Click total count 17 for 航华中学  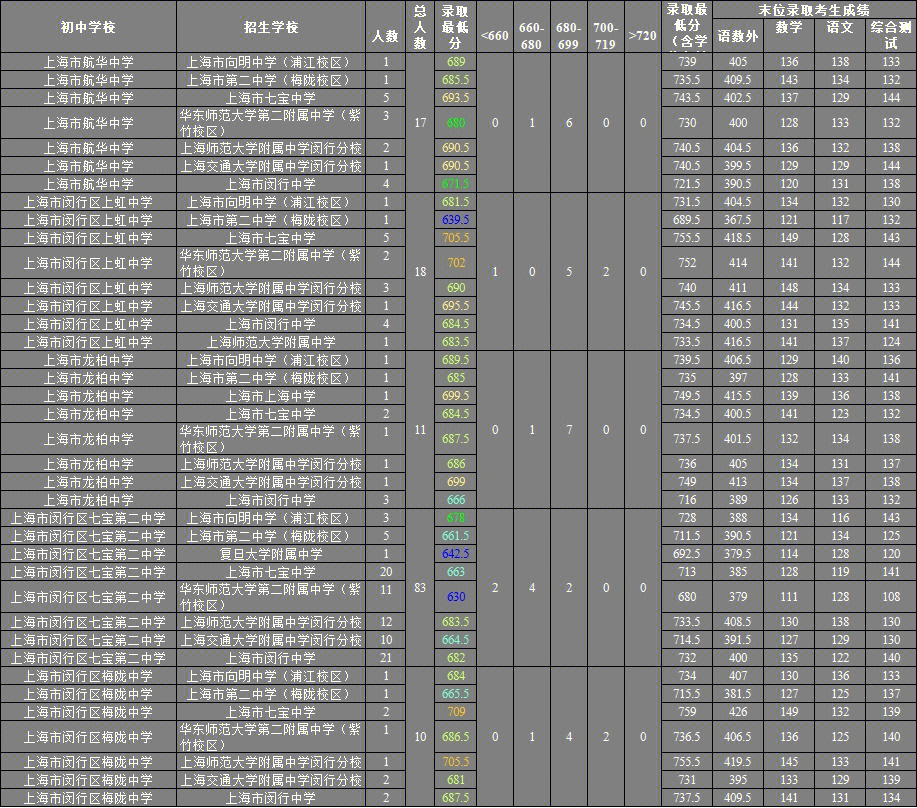420,123
